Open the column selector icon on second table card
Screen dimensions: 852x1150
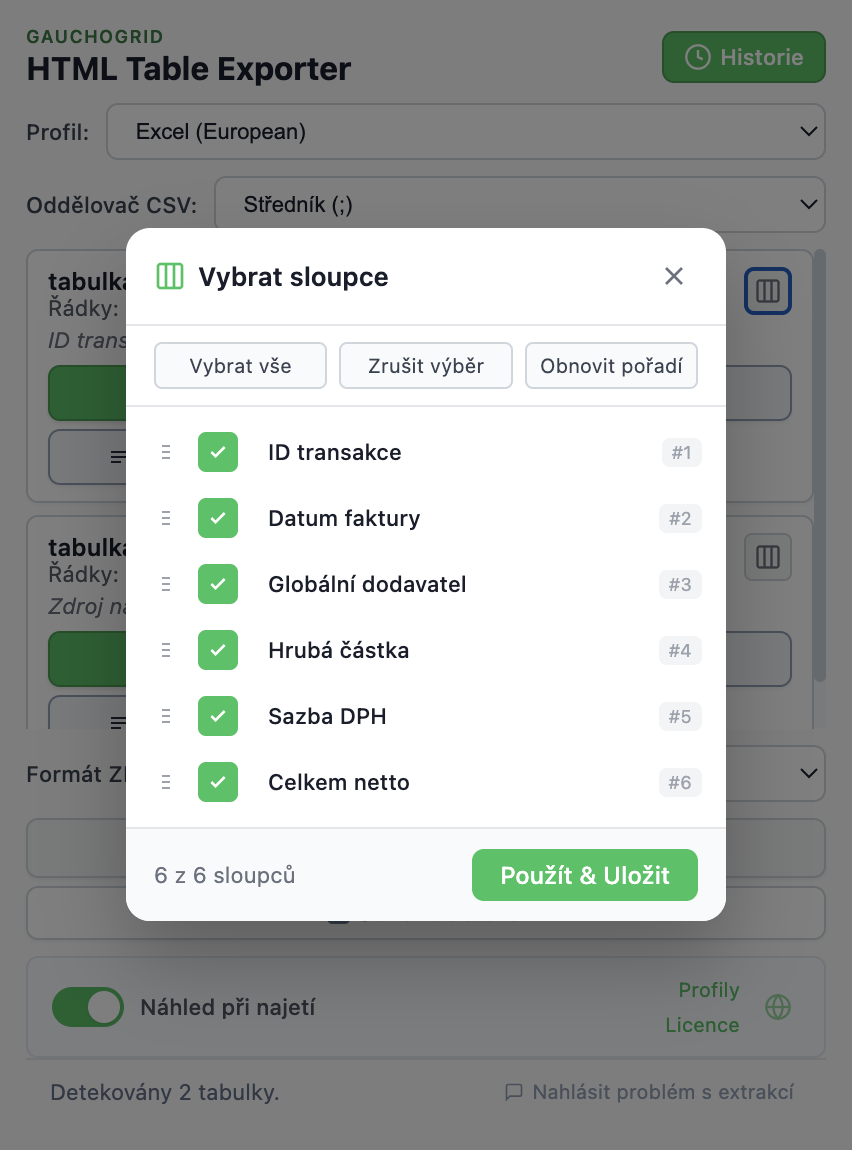[x=768, y=557]
